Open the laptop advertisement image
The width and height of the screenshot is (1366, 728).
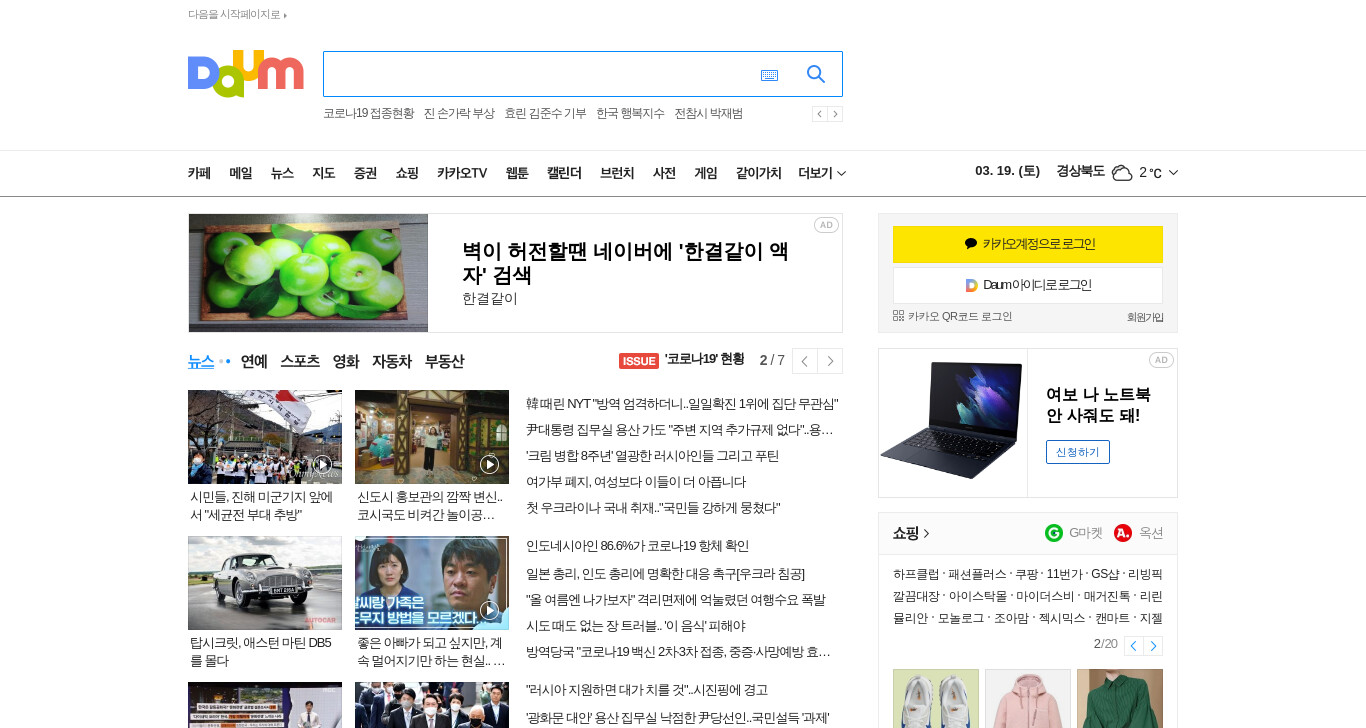click(x=952, y=422)
